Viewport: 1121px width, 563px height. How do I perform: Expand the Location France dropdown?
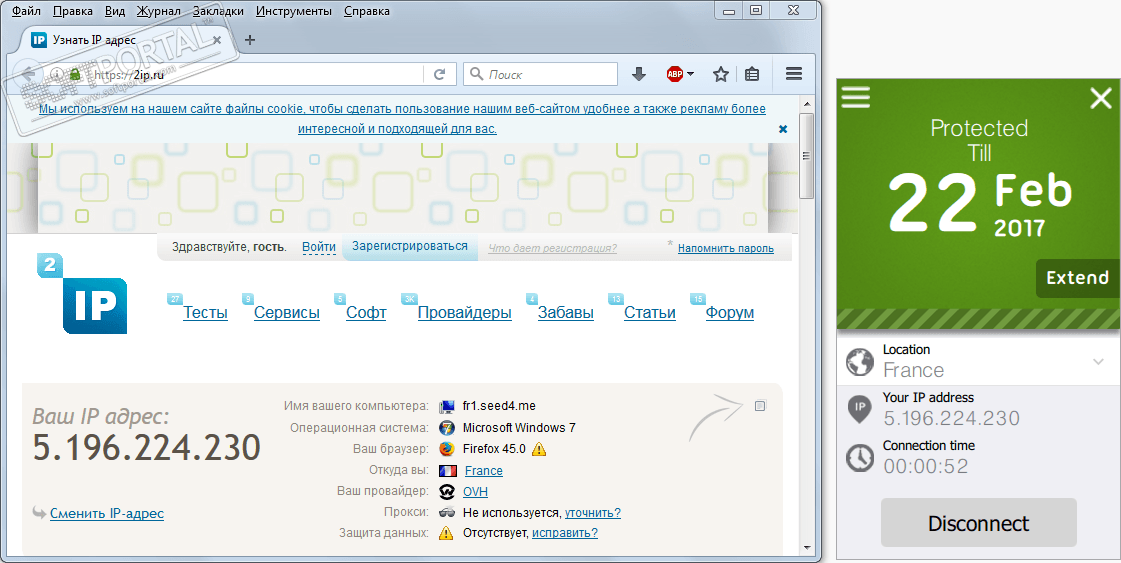[x=1098, y=362]
